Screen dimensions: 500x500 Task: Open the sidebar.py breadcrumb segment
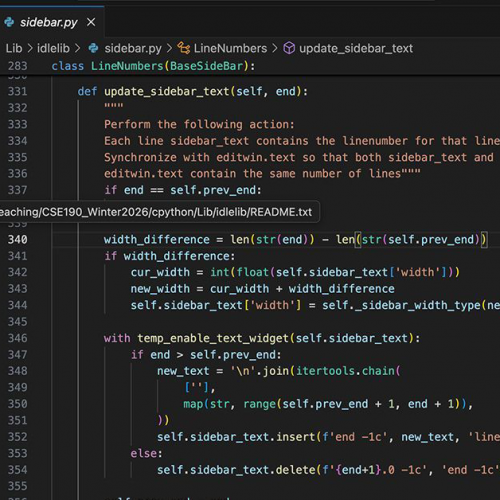[x=133, y=48]
